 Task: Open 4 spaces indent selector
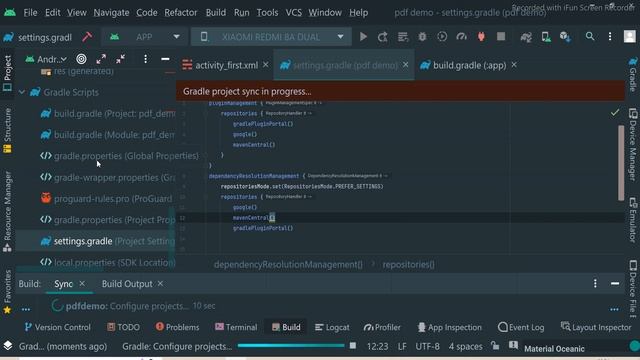point(465,346)
